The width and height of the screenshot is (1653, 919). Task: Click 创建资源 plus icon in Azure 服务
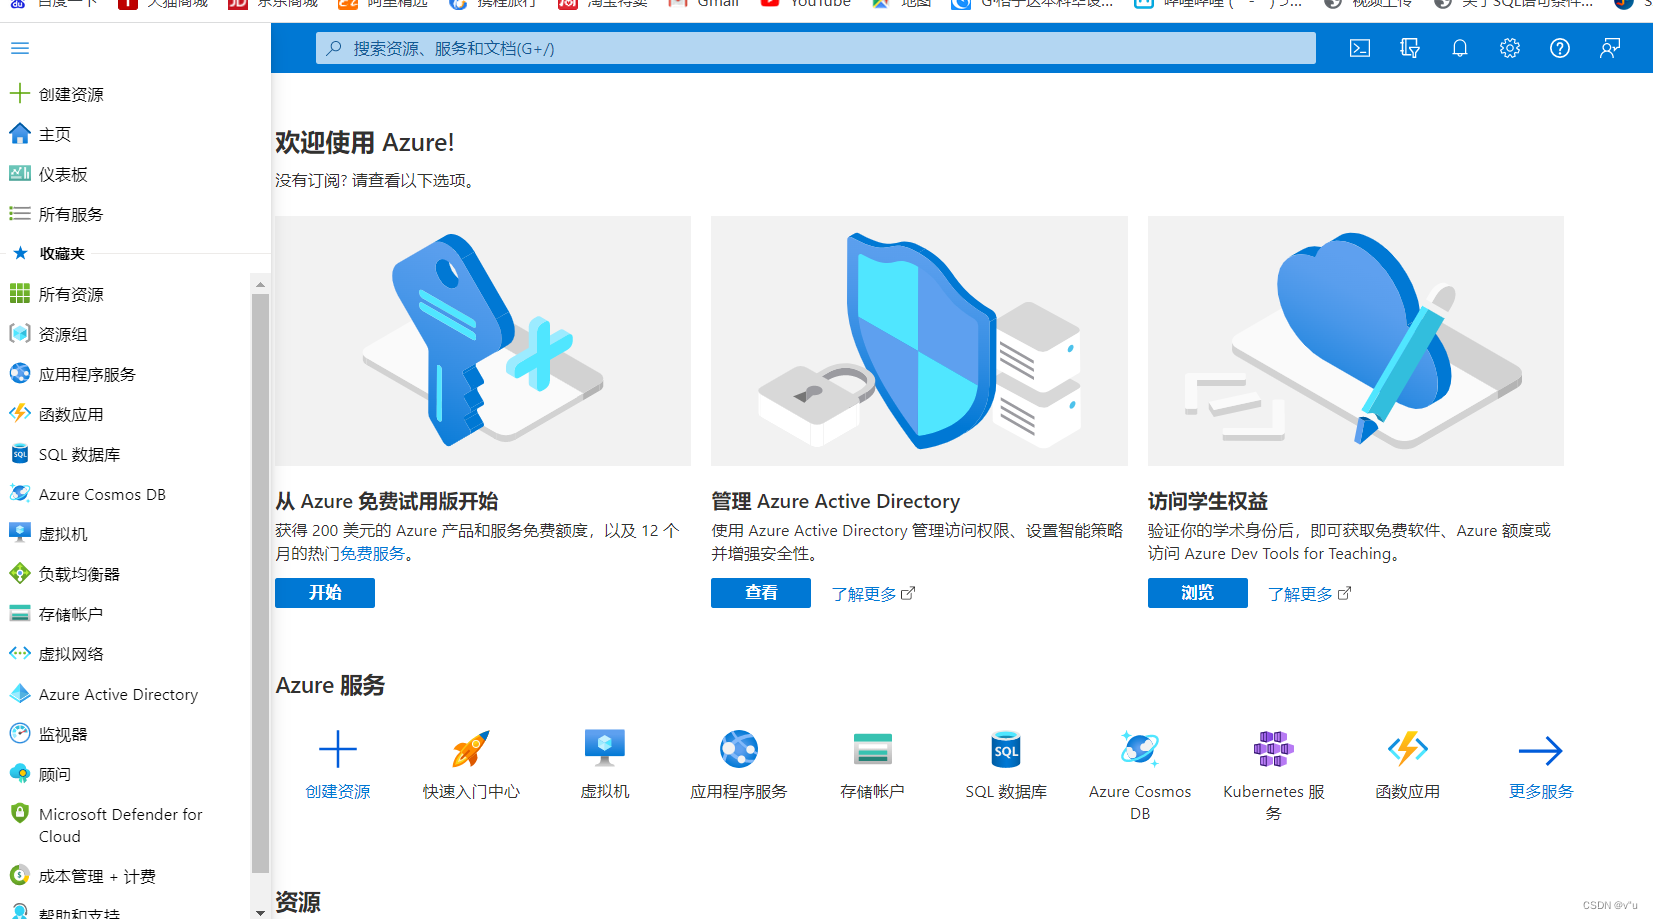[338, 749]
